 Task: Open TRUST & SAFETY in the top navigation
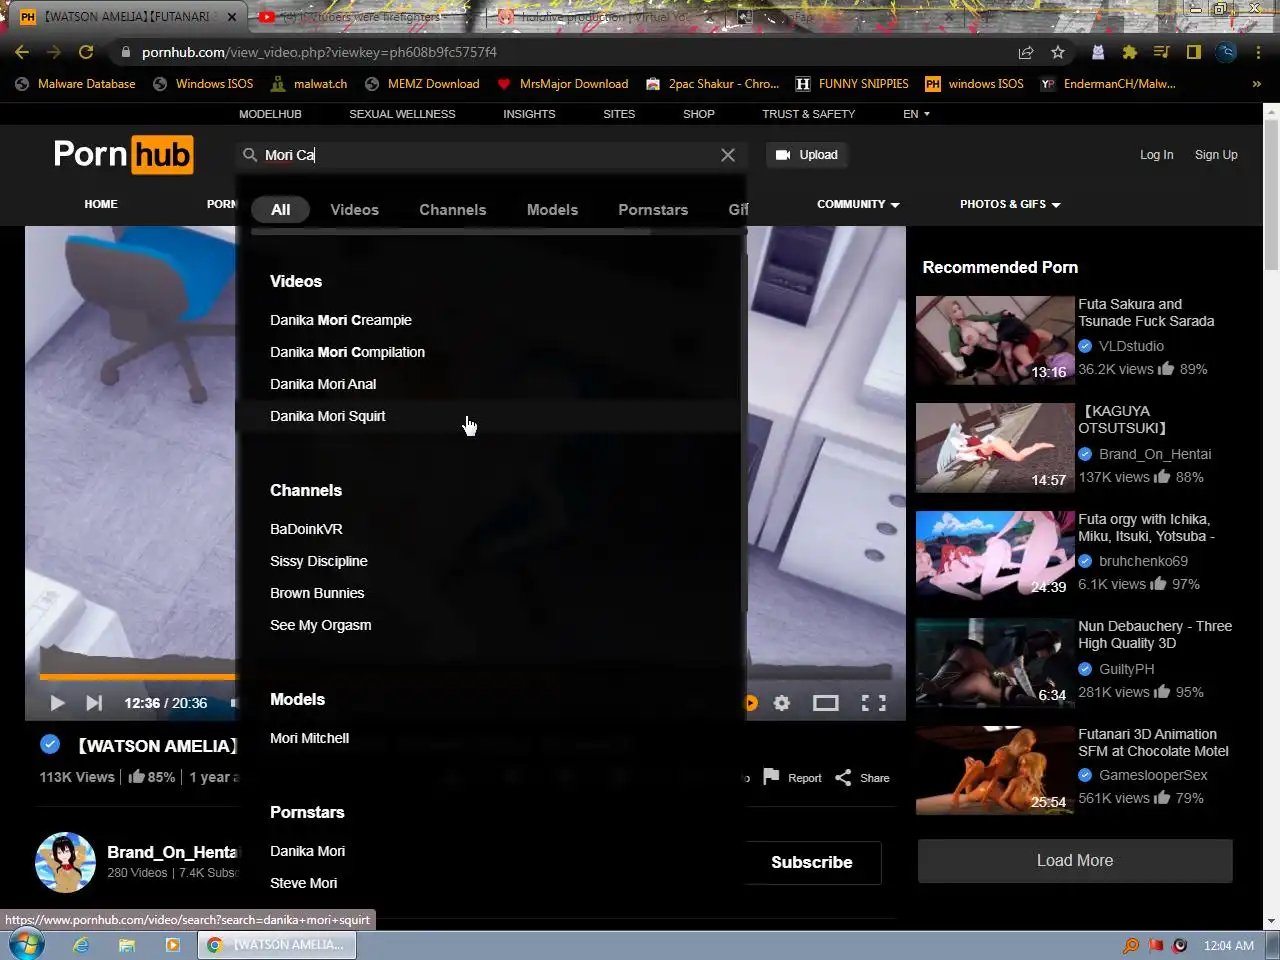coord(808,114)
